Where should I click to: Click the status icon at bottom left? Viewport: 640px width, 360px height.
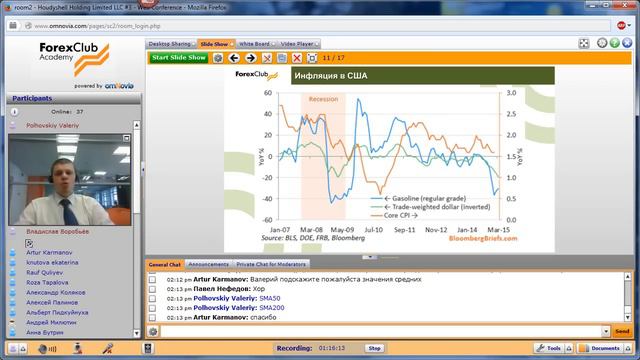point(13,349)
